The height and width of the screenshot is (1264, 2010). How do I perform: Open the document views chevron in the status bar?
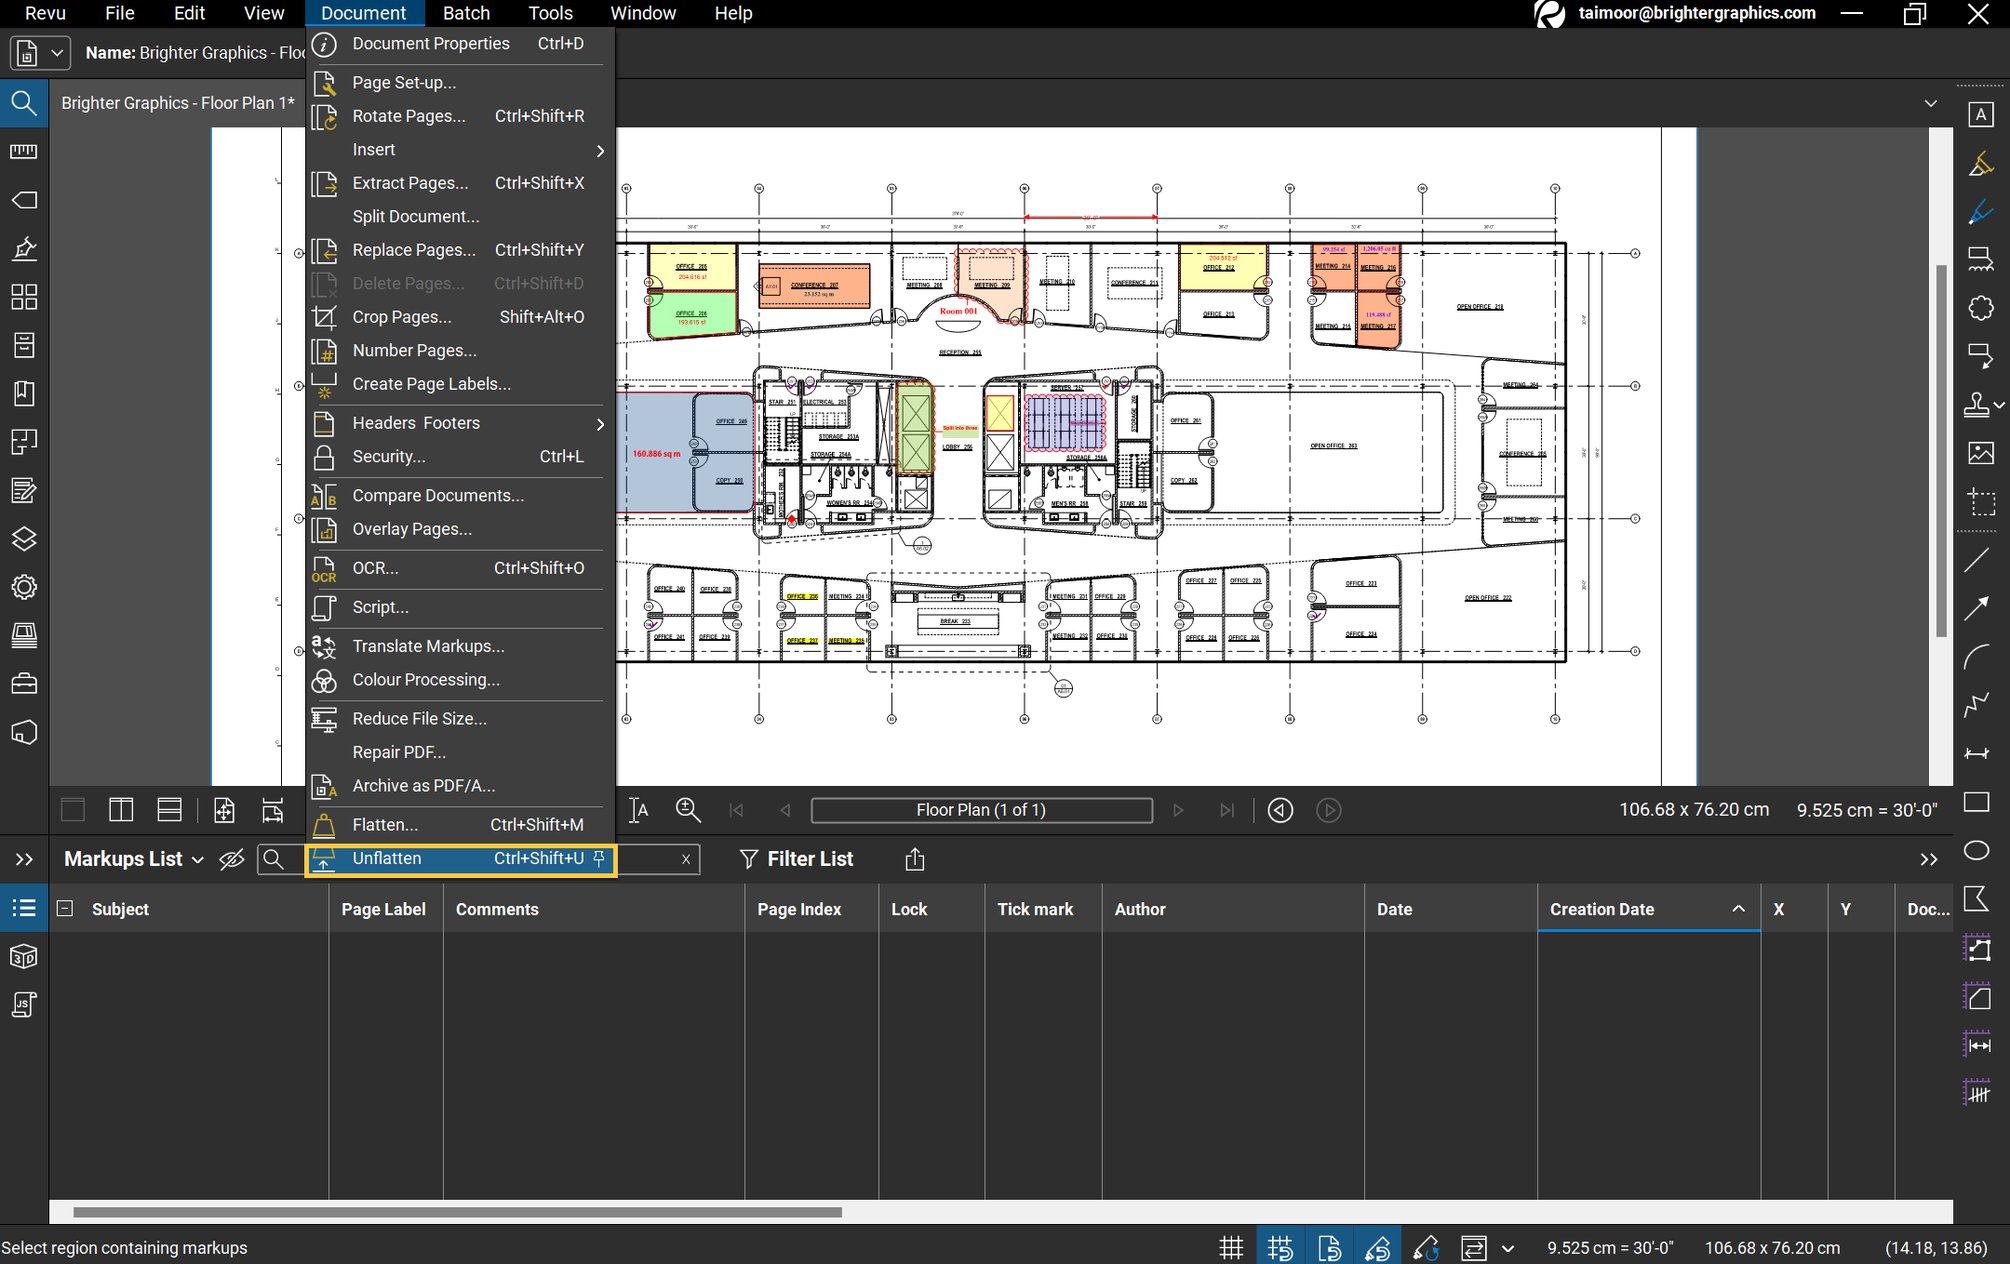1506,1247
